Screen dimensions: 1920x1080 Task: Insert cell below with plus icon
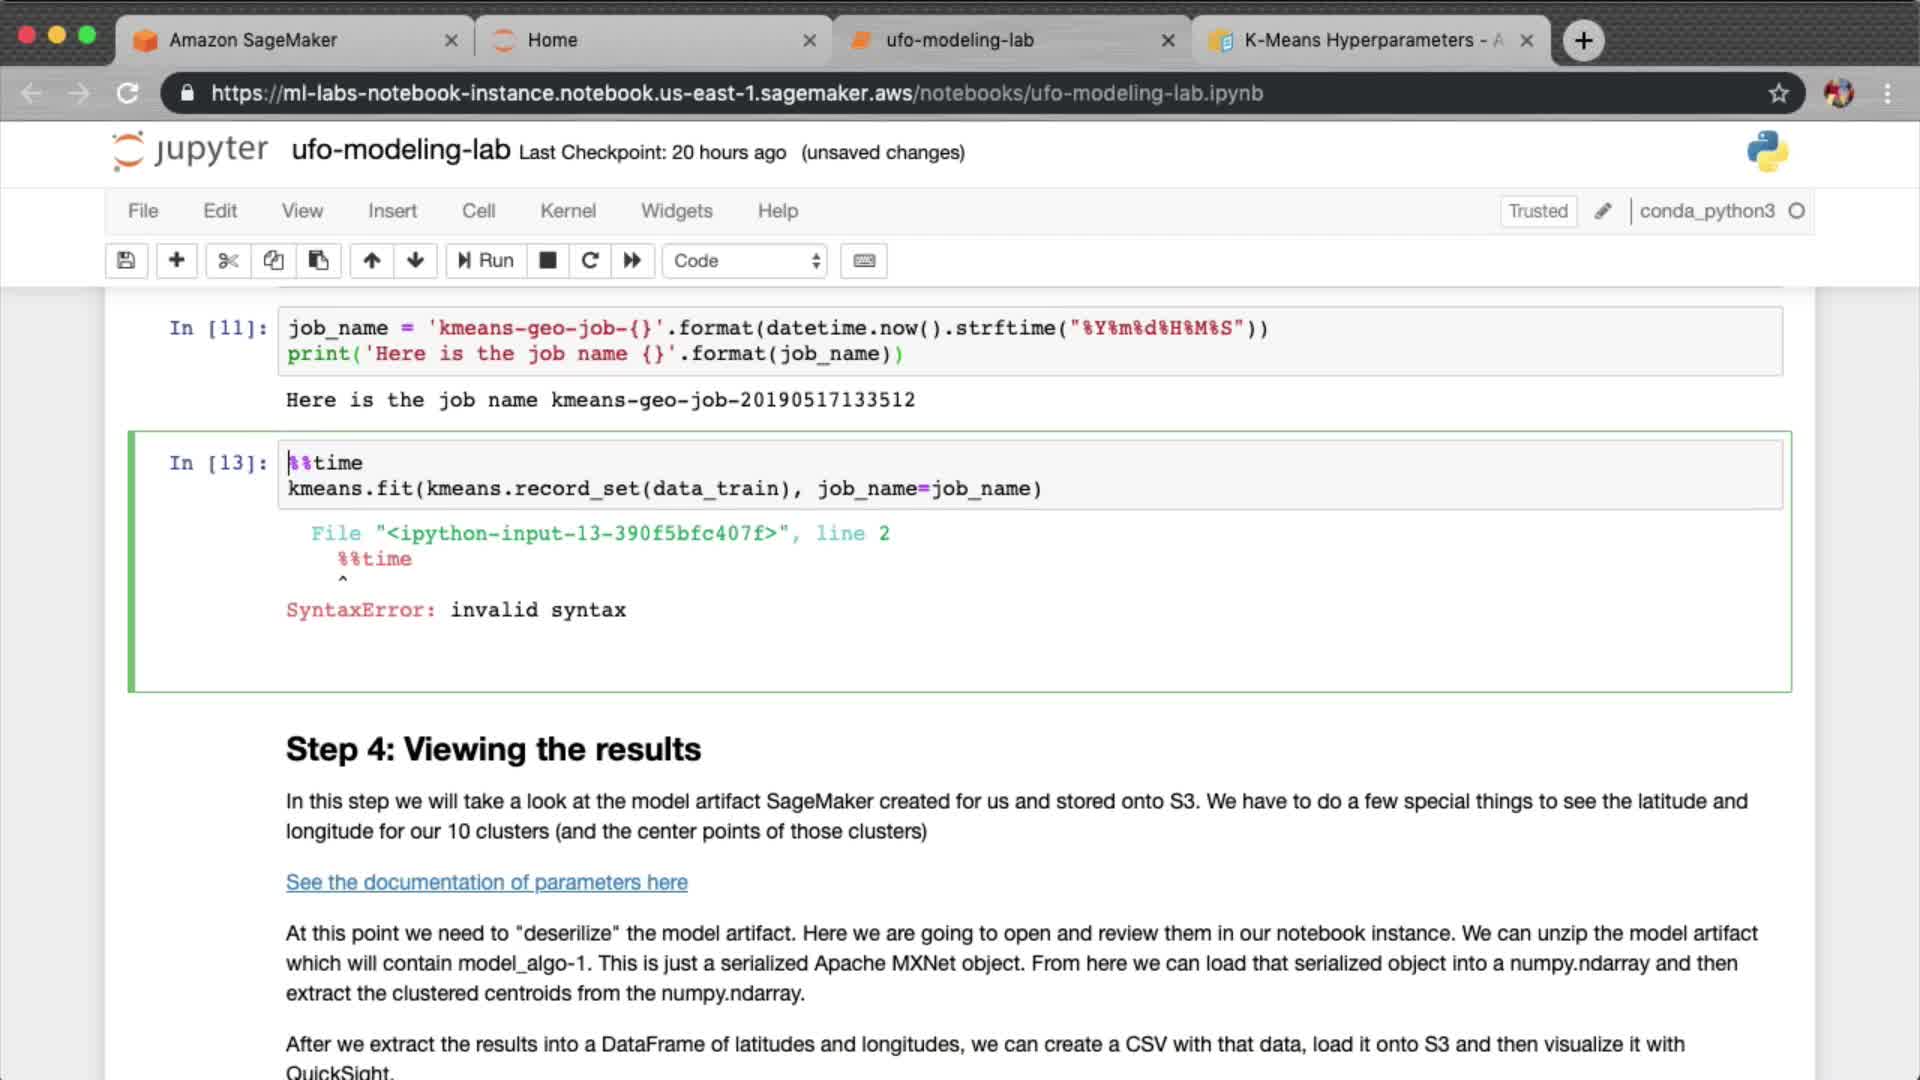[176, 261]
